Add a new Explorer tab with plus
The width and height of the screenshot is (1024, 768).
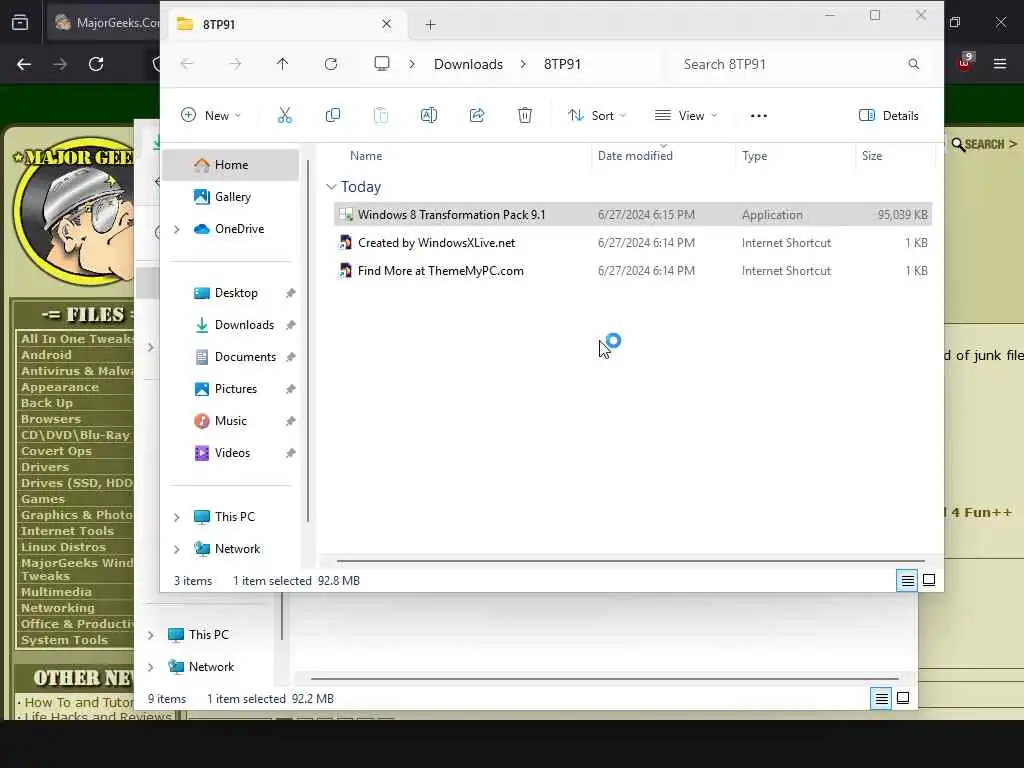[x=430, y=25]
